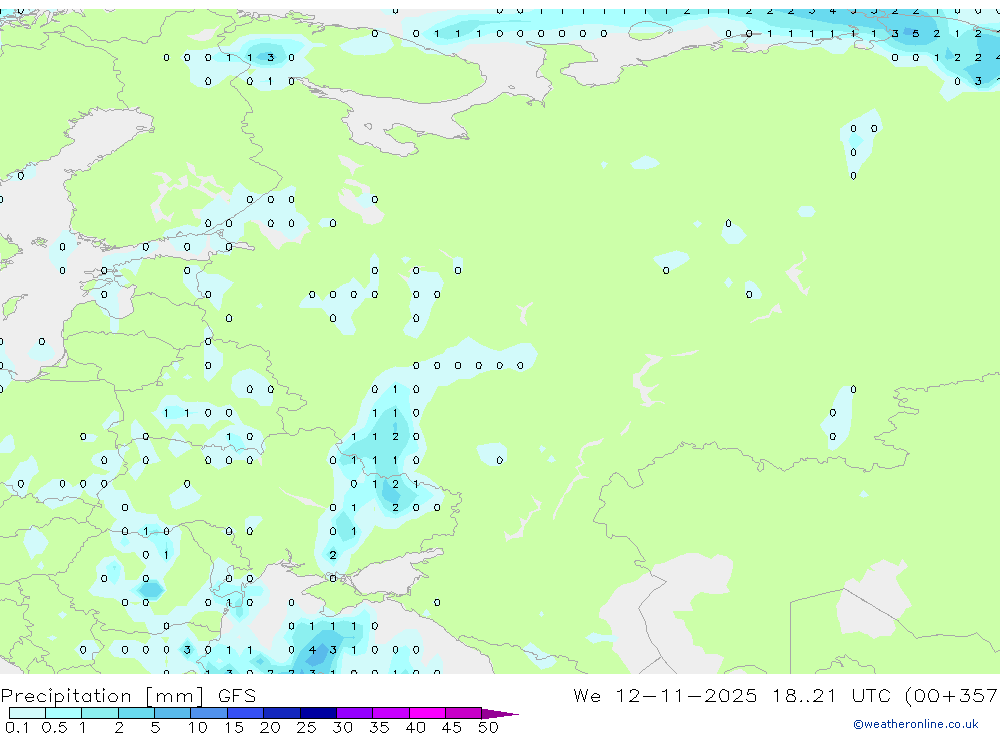Viewport: 1000px width, 733px height.
Task: Select the 35 to 40 mm legend swatch
Action: tap(391, 713)
